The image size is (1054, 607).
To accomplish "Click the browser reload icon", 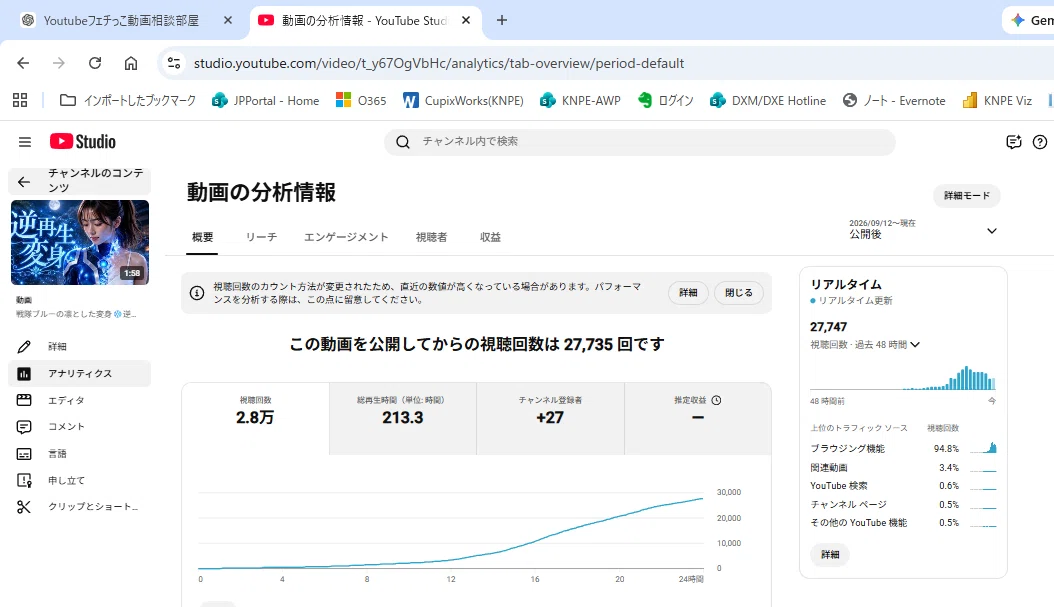I will [95, 63].
